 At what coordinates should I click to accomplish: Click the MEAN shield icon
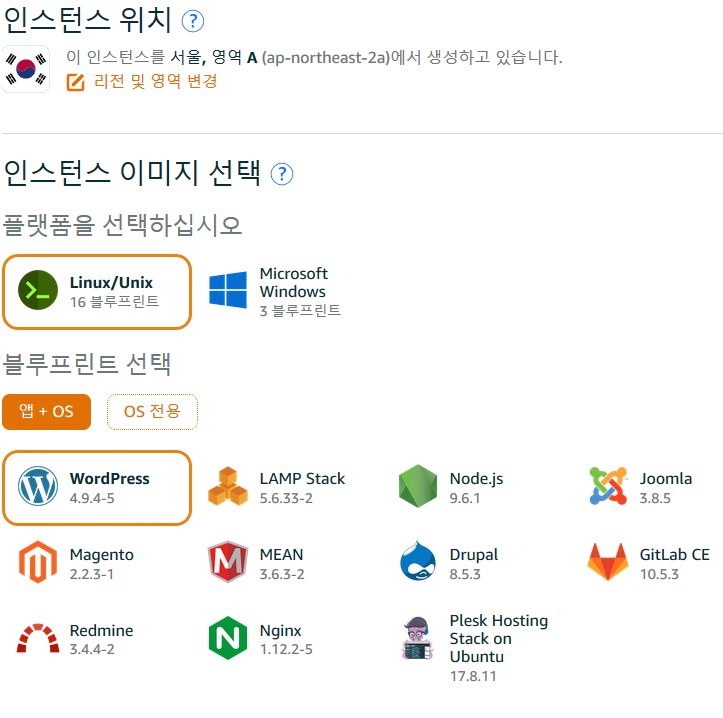pyautogui.click(x=228, y=562)
